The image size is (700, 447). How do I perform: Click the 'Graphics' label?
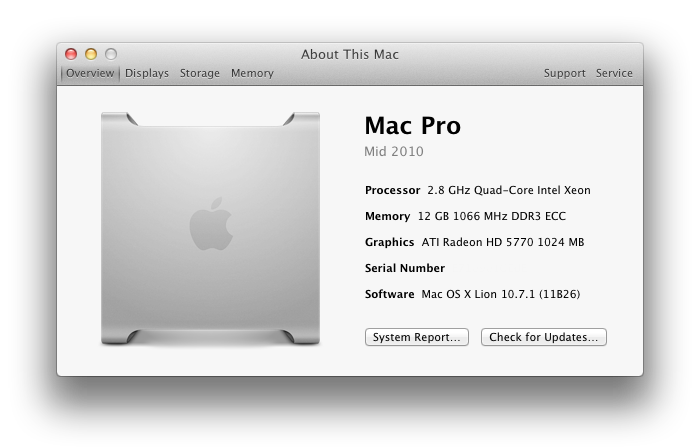(x=389, y=242)
